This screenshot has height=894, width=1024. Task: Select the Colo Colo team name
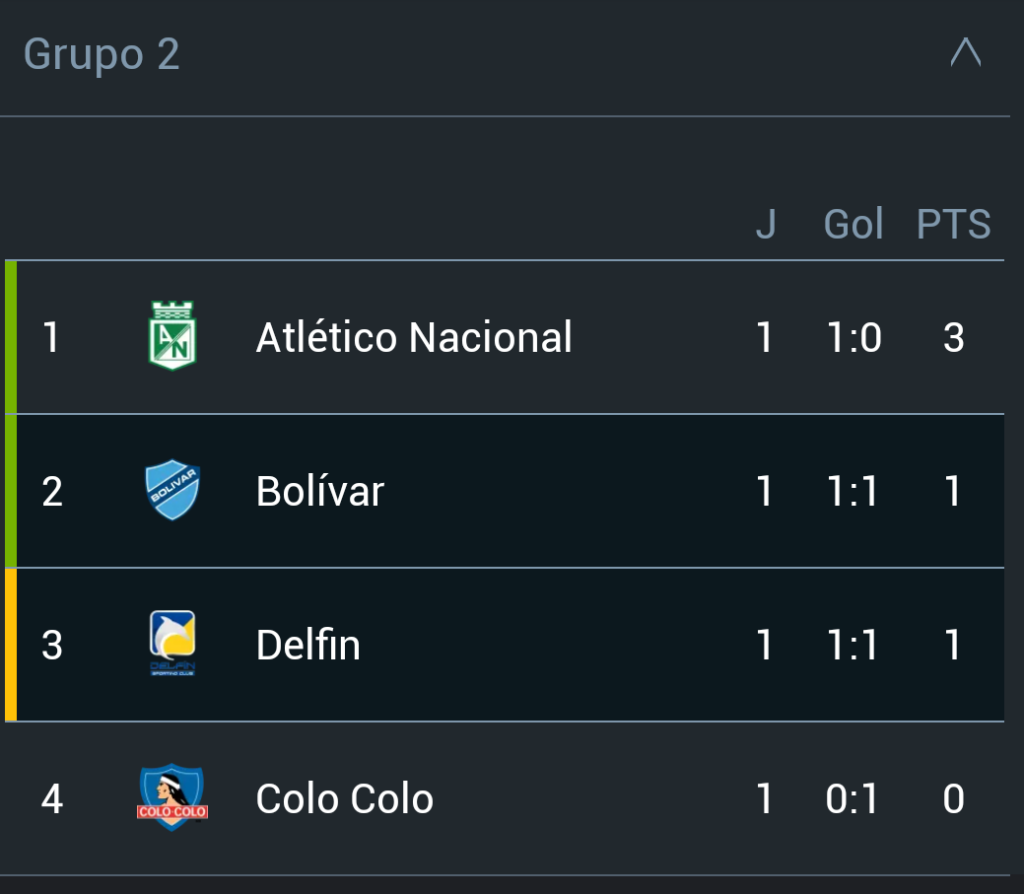(x=345, y=799)
